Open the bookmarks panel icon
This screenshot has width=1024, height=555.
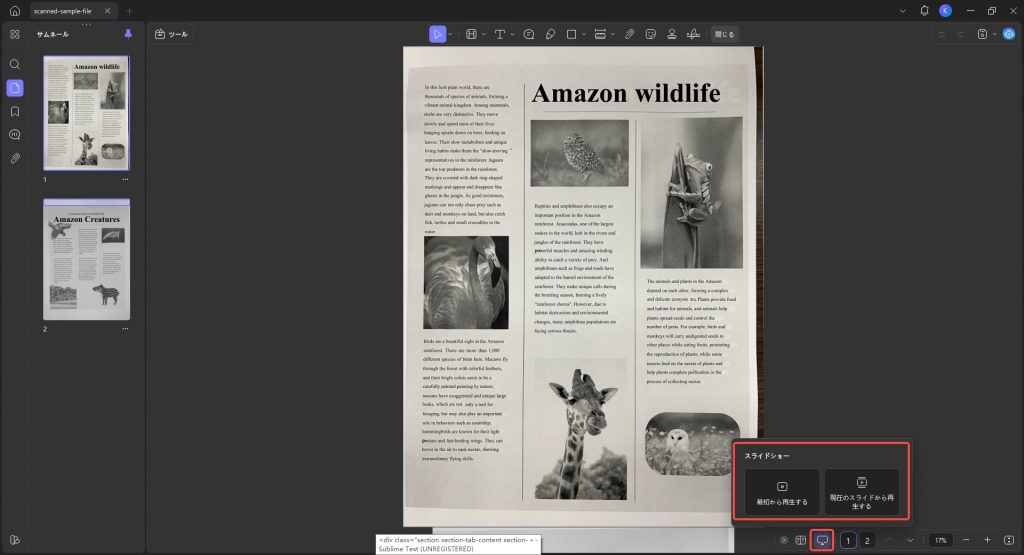pos(14,112)
